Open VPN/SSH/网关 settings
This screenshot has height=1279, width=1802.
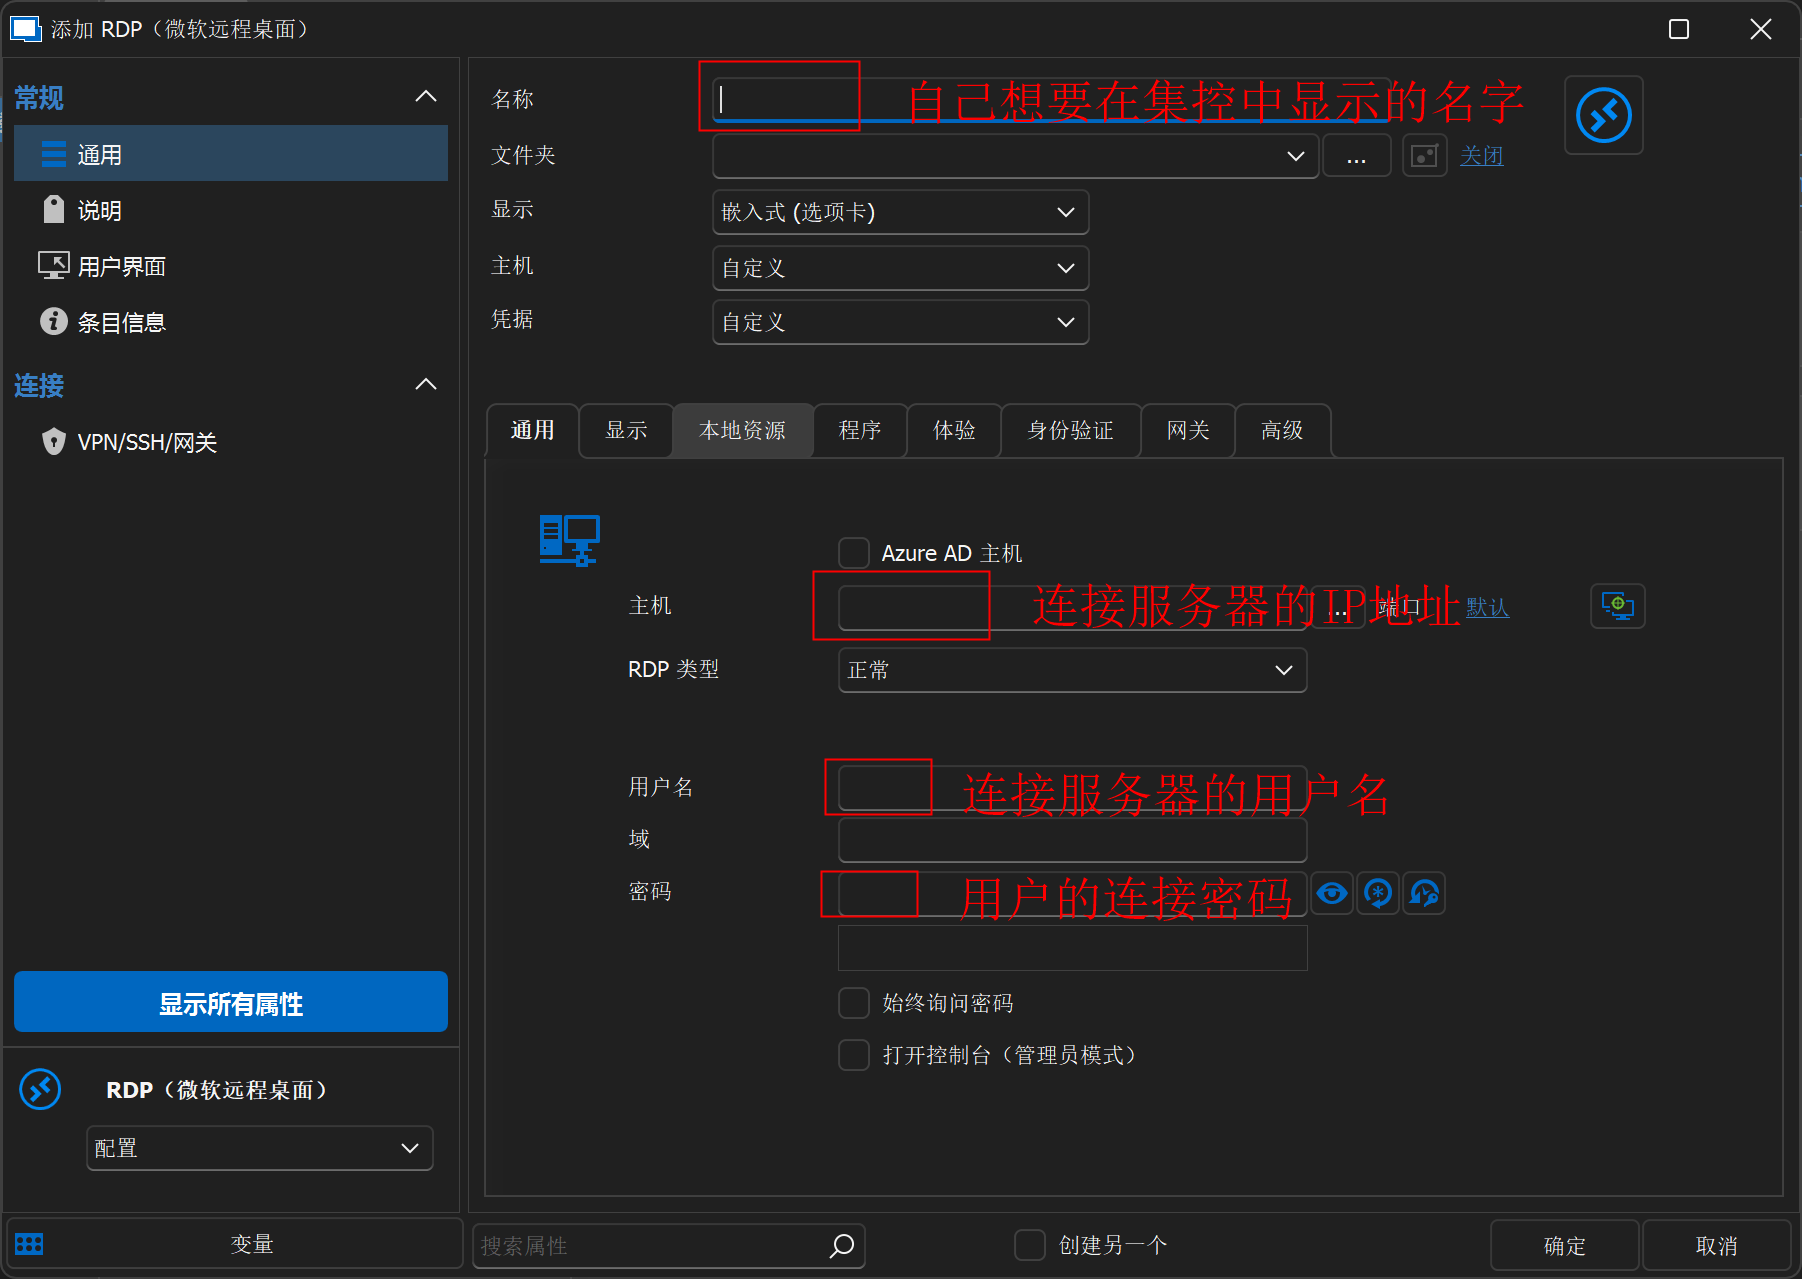point(231,442)
